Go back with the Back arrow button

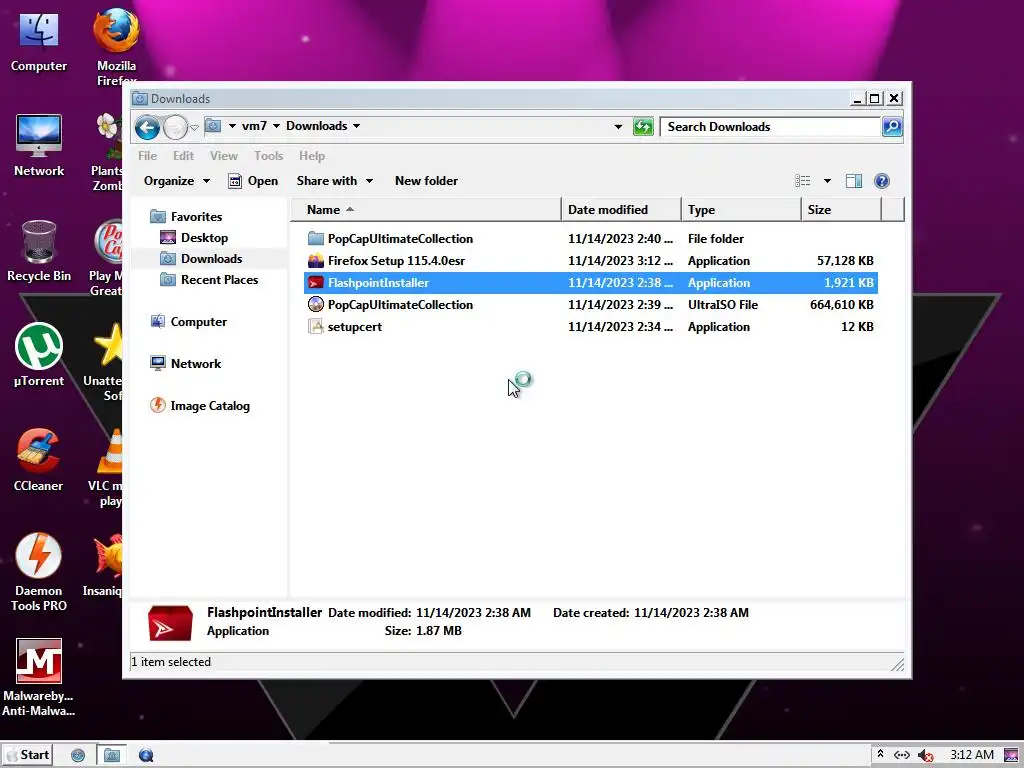point(148,127)
